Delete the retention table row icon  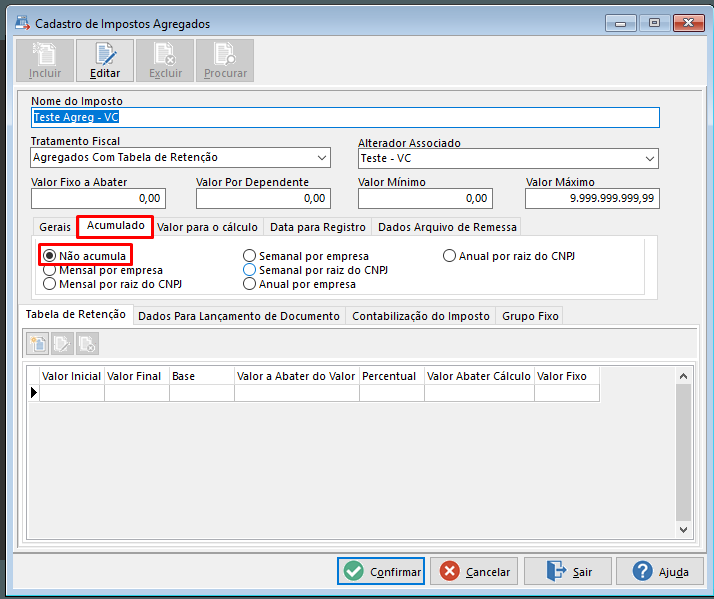point(87,343)
